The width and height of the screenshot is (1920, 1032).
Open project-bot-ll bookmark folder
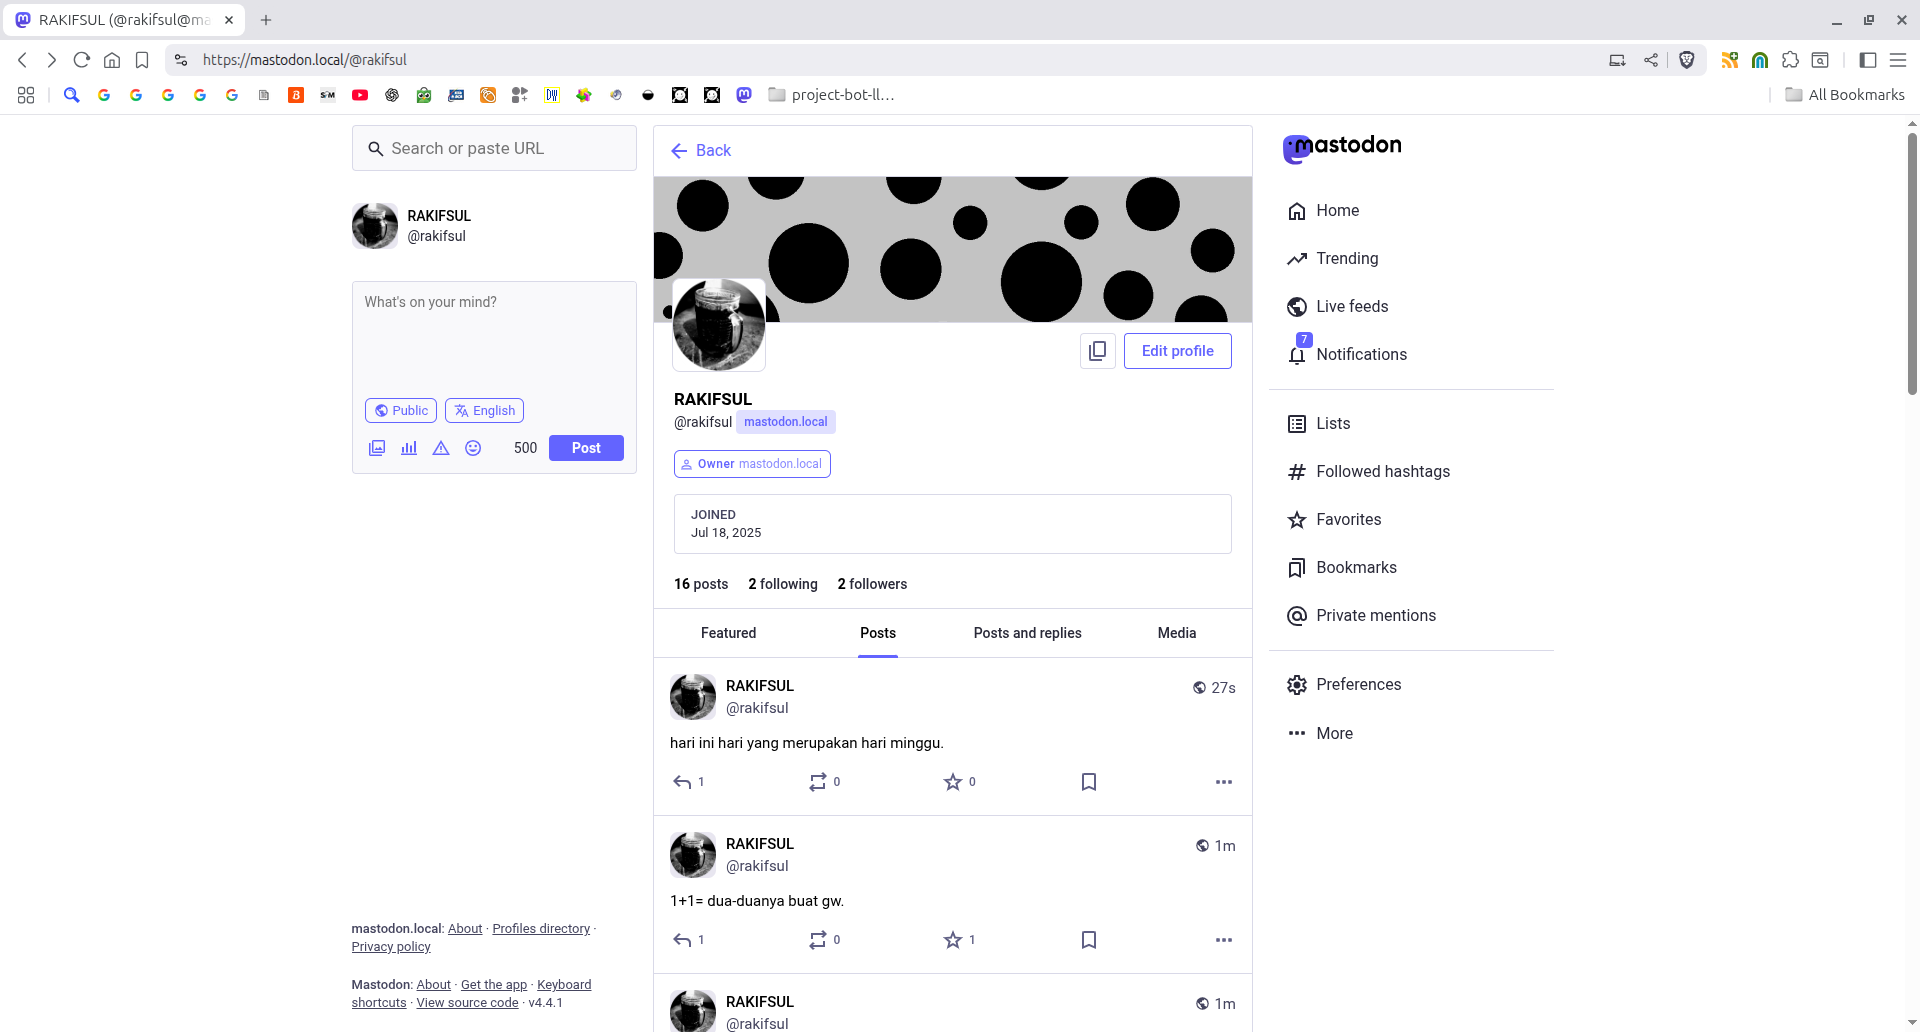pyautogui.click(x=831, y=95)
